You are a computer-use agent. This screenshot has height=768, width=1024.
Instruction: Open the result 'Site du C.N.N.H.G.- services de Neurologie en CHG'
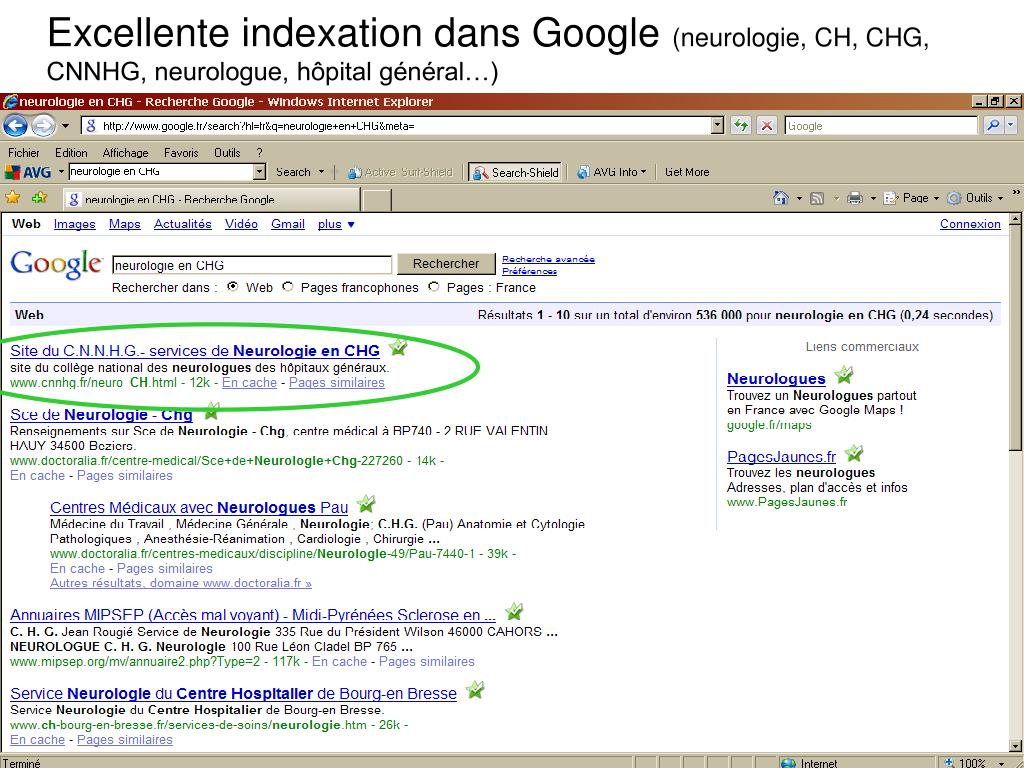(x=195, y=351)
